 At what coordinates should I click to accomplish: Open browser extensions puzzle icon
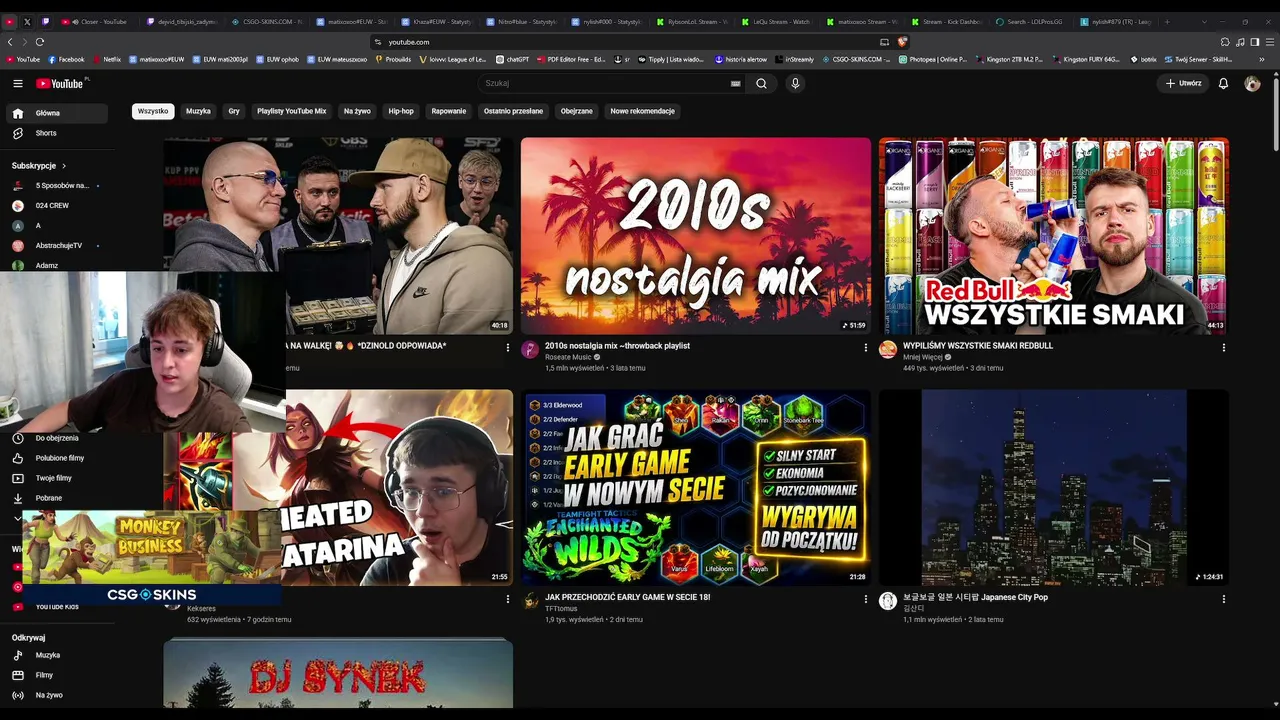[x=1225, y=42]
